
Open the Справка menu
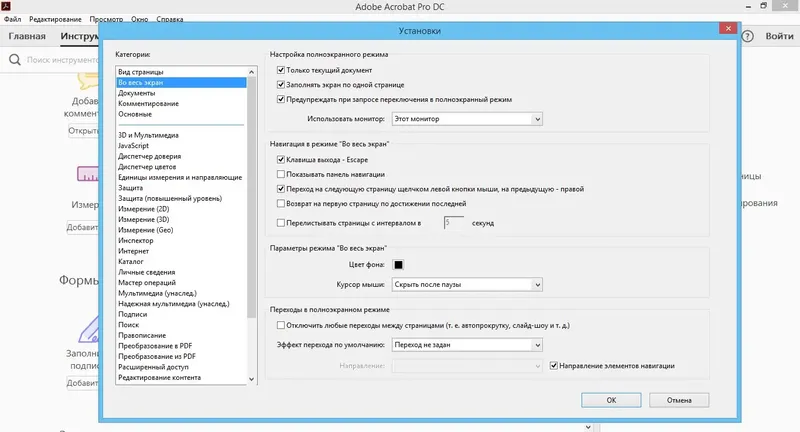click(170, 19)
